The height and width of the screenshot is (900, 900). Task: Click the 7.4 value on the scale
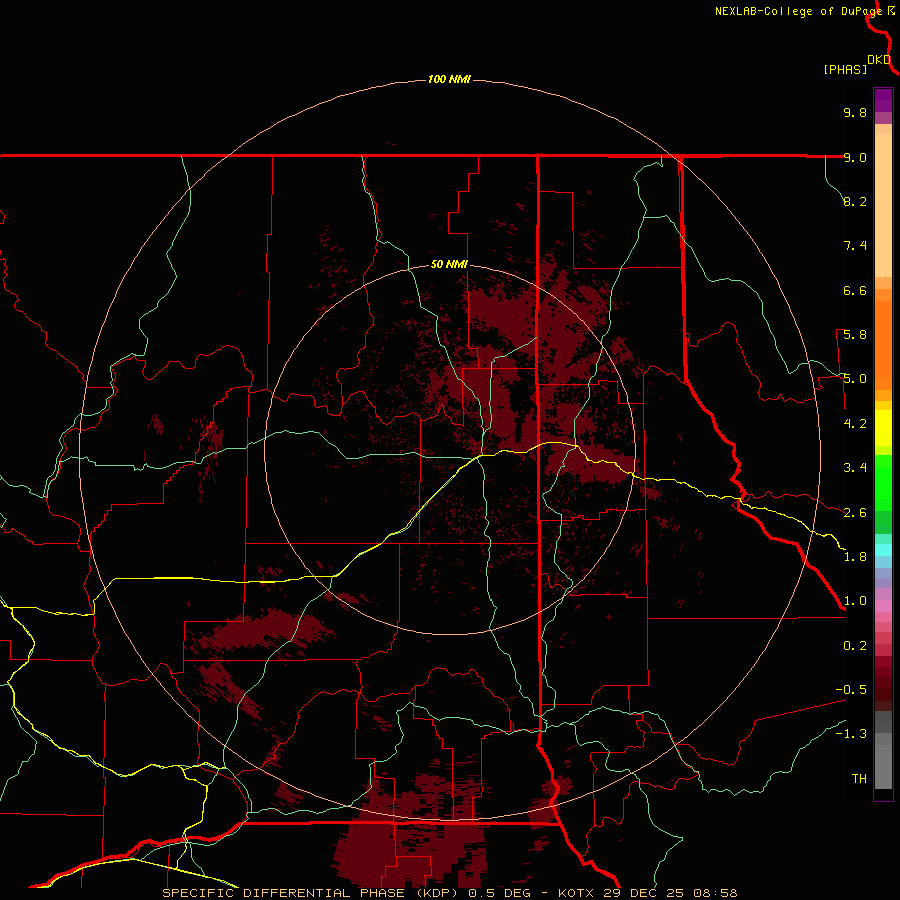855,246
